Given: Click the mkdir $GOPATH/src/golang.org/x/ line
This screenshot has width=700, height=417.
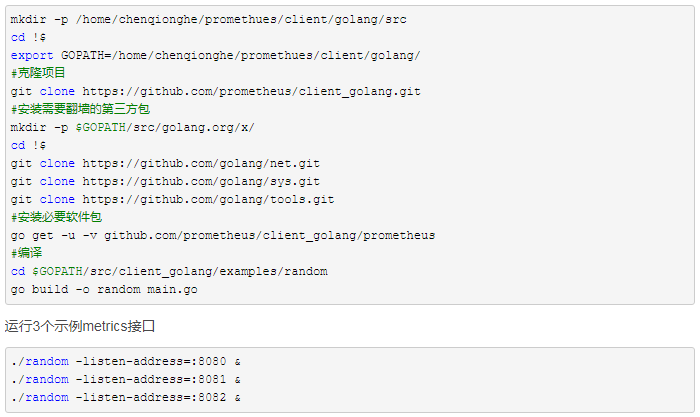Looking at the screenshot, I should pyautogui.click(x=133, y=127).
